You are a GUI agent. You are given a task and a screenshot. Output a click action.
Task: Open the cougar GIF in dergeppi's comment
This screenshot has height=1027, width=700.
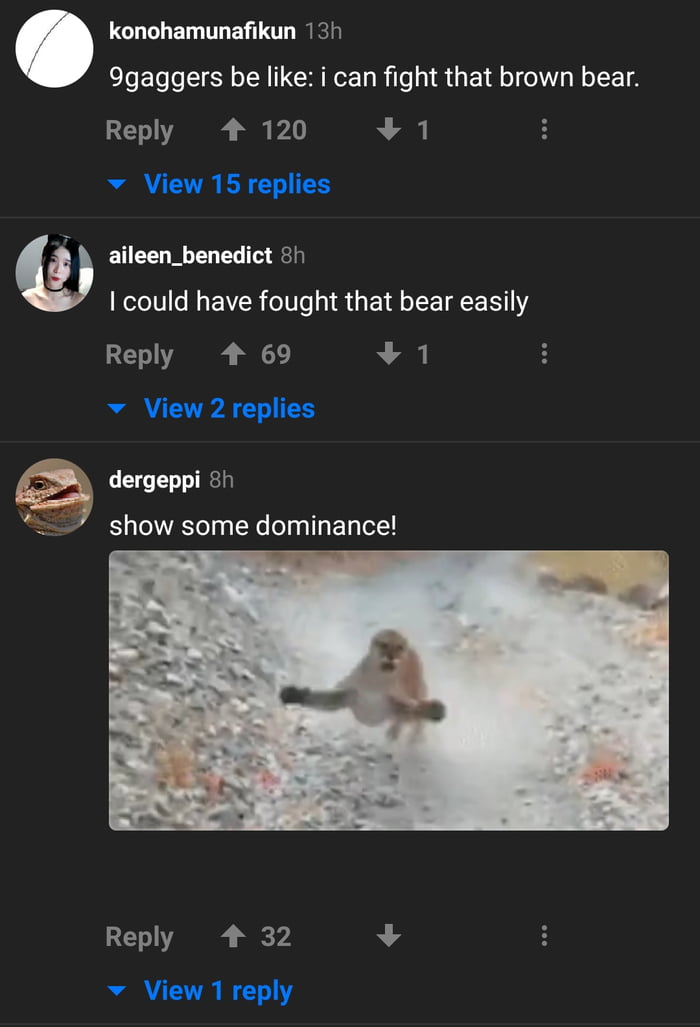pos(388,689)
